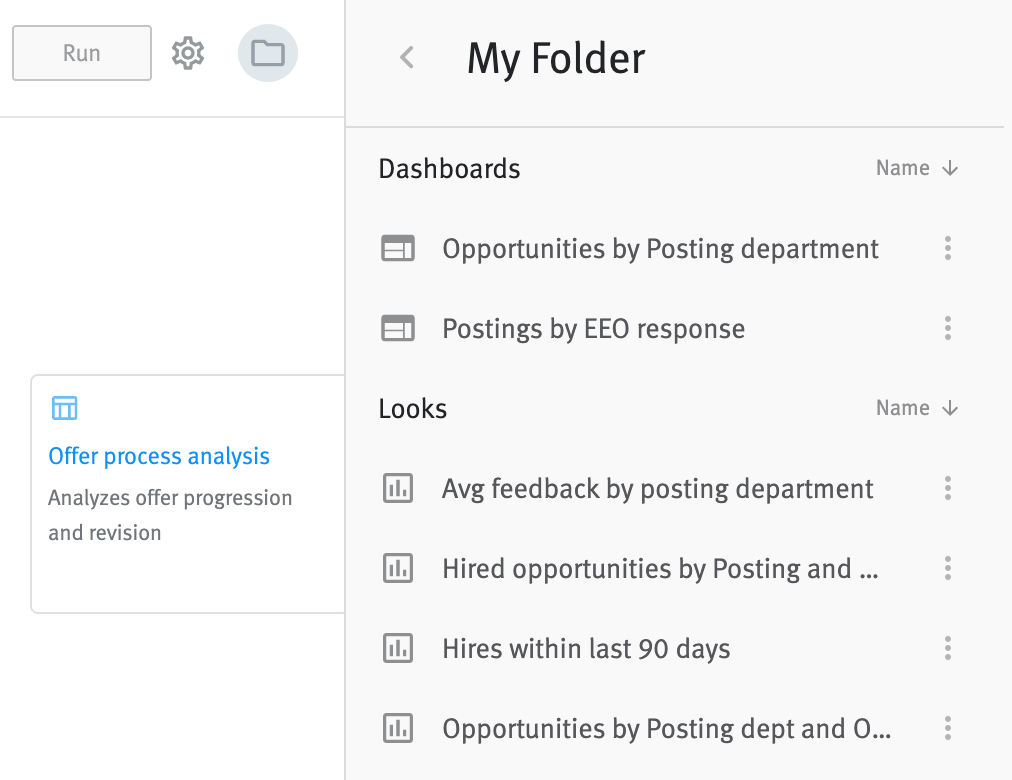Navigate back using the chevron beside My Folder

pos(406,58)
